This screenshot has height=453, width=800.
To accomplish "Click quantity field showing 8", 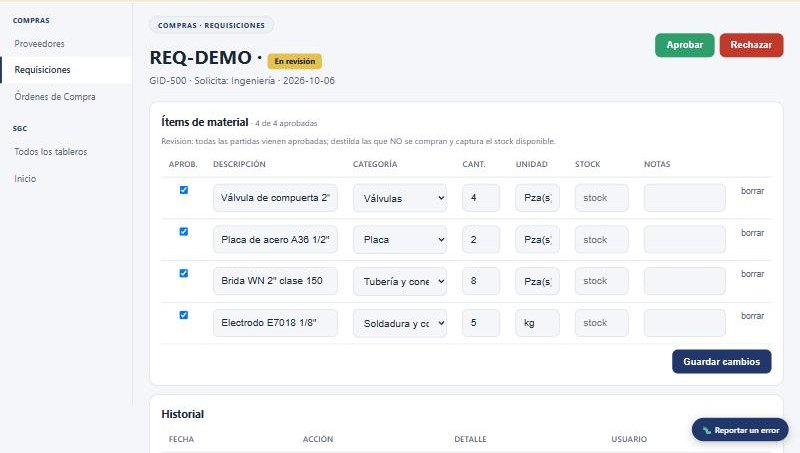I will (x=481, y=281).
